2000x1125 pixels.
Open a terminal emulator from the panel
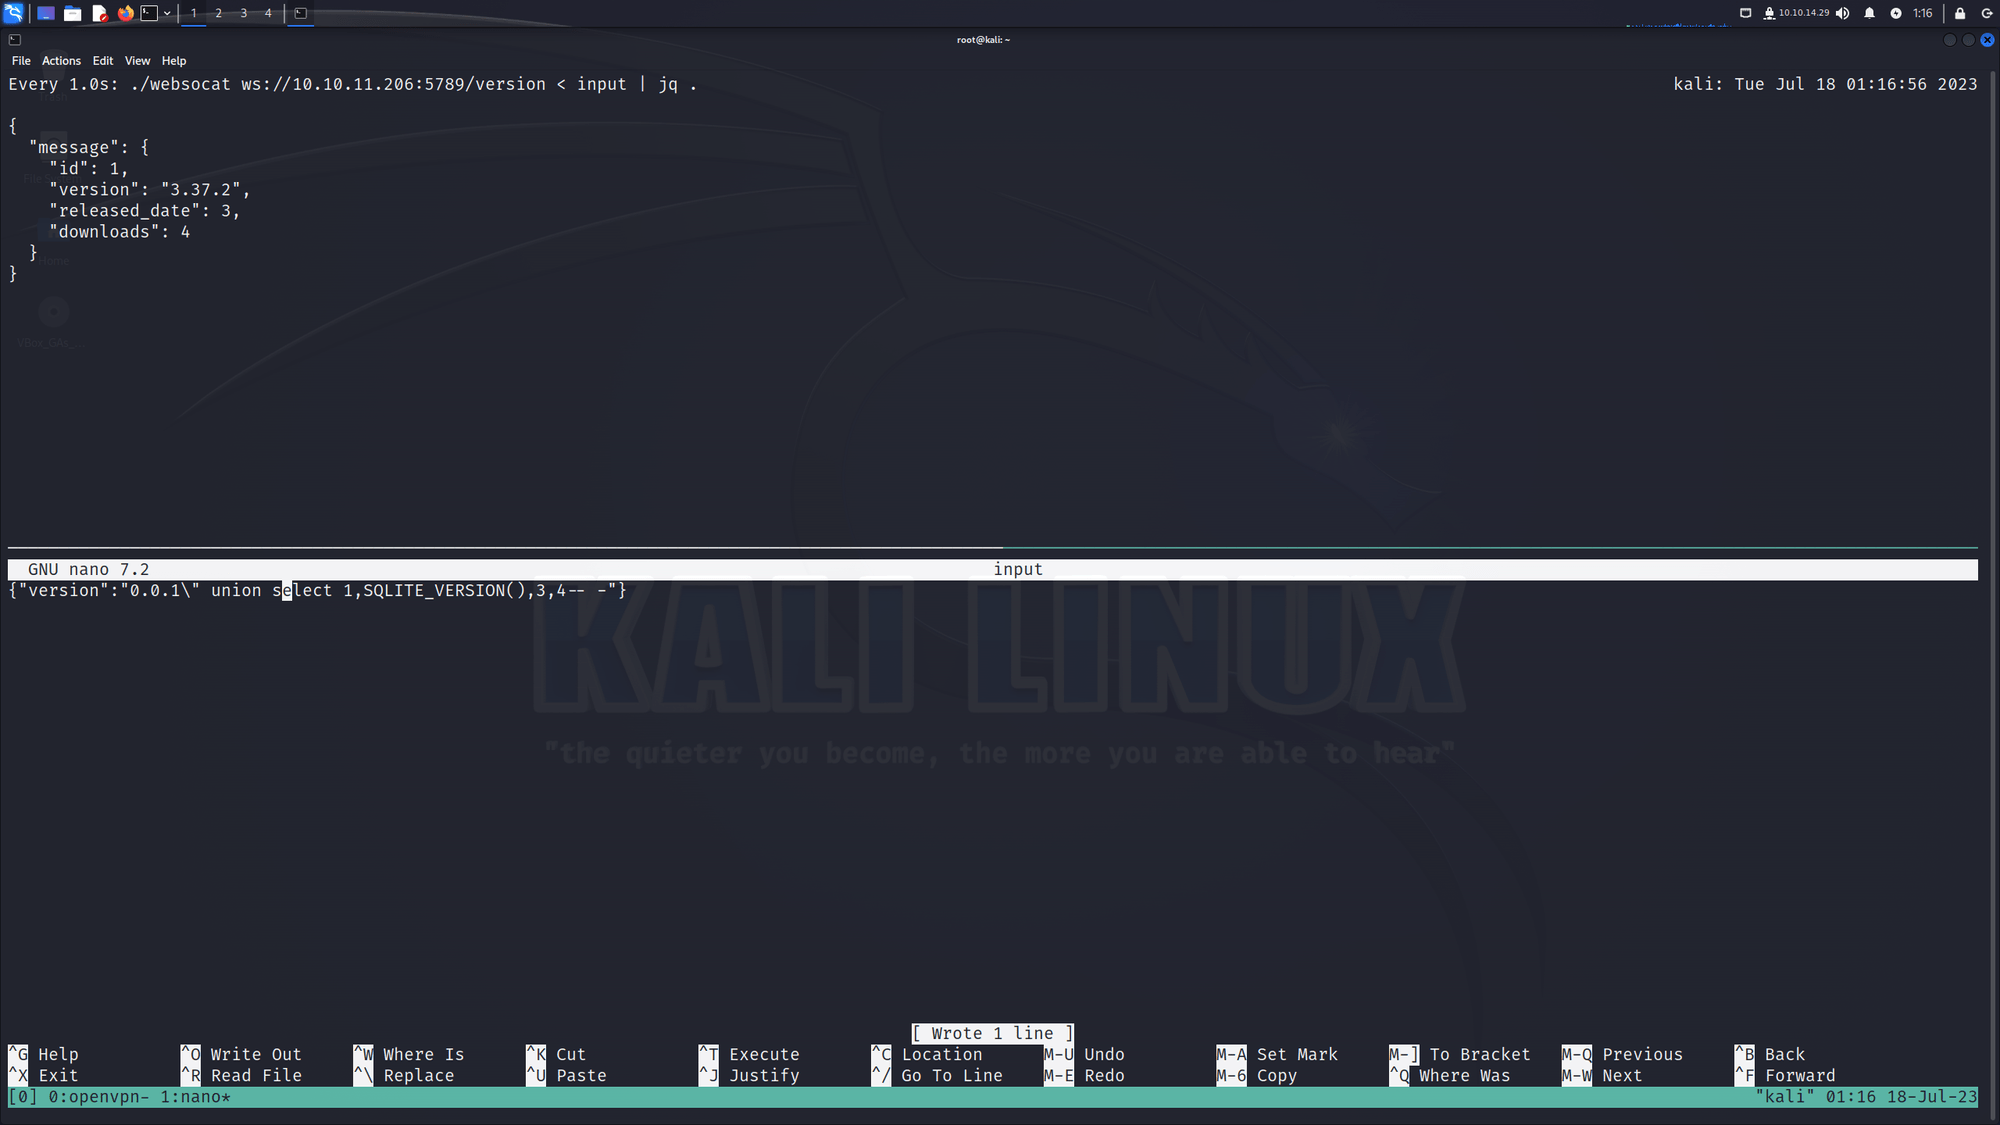click(x=149, y=13)
